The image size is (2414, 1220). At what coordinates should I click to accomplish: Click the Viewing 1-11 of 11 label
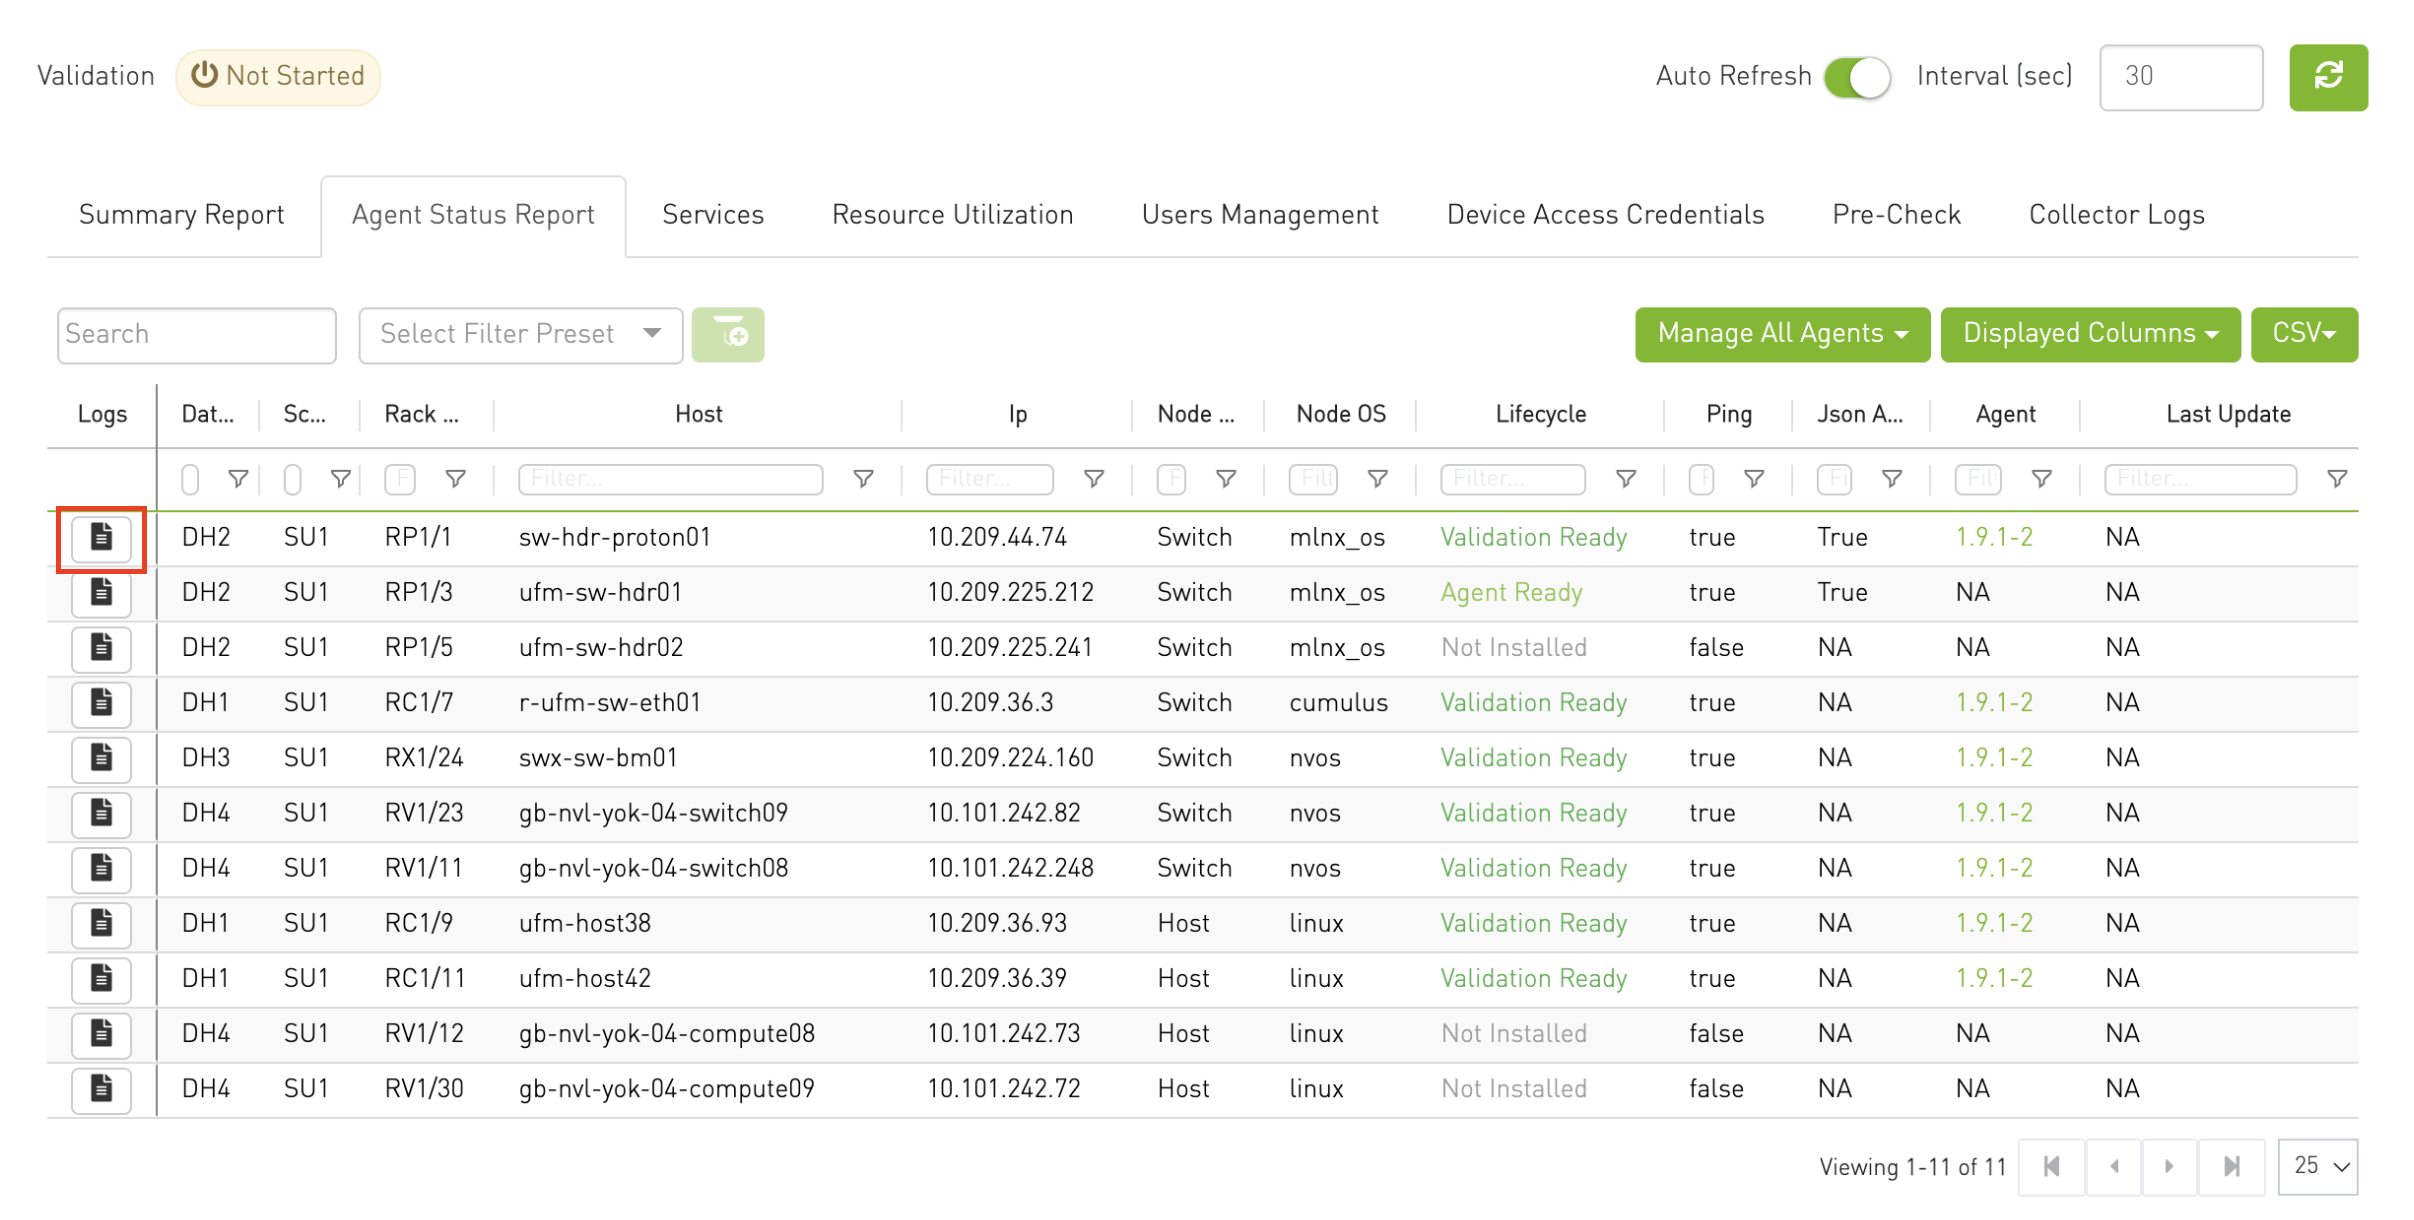tap(1912, 1167)
